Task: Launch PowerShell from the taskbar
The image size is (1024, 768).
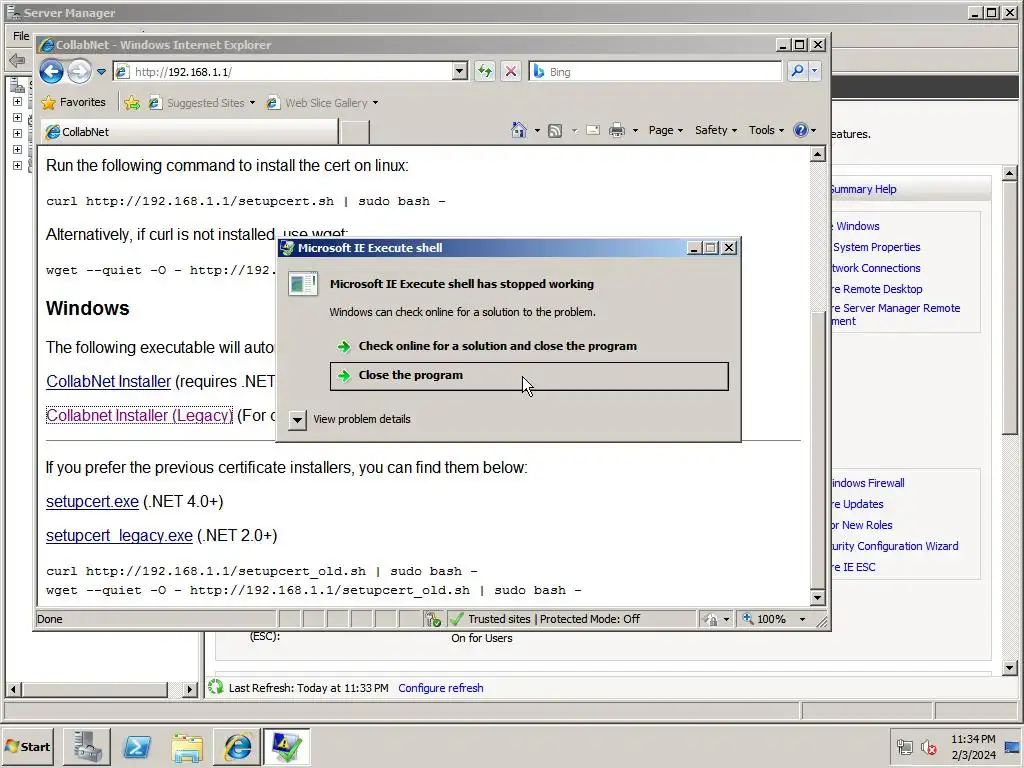Action: (137, 746)
